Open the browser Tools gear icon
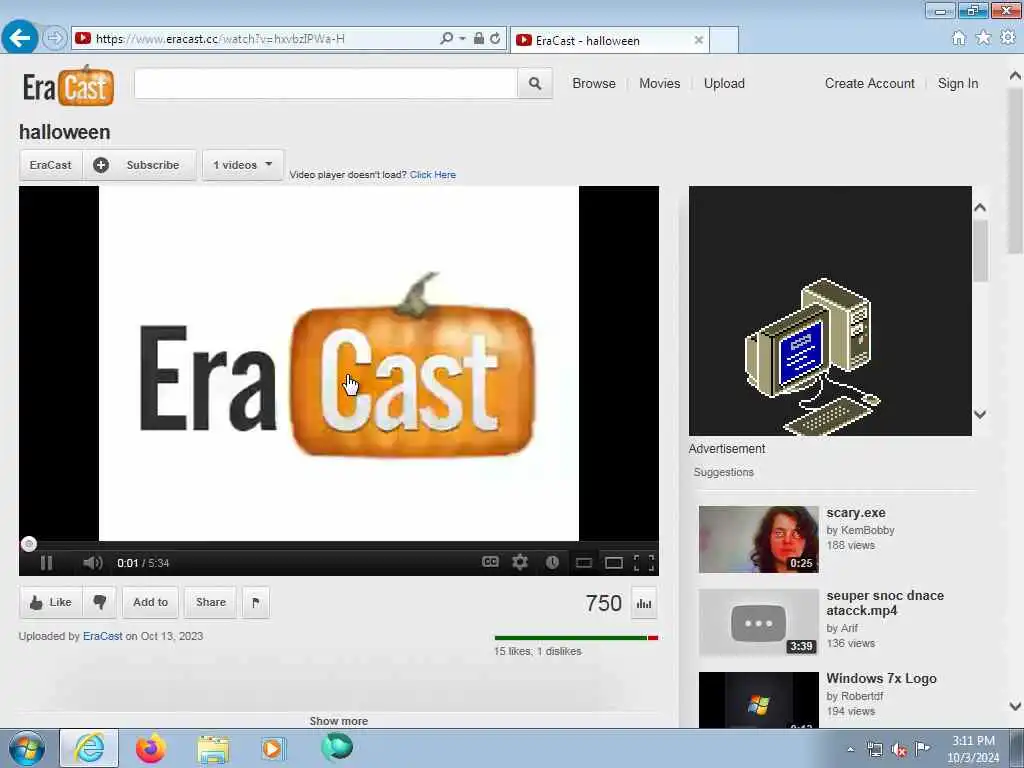 coord(1008,38)
